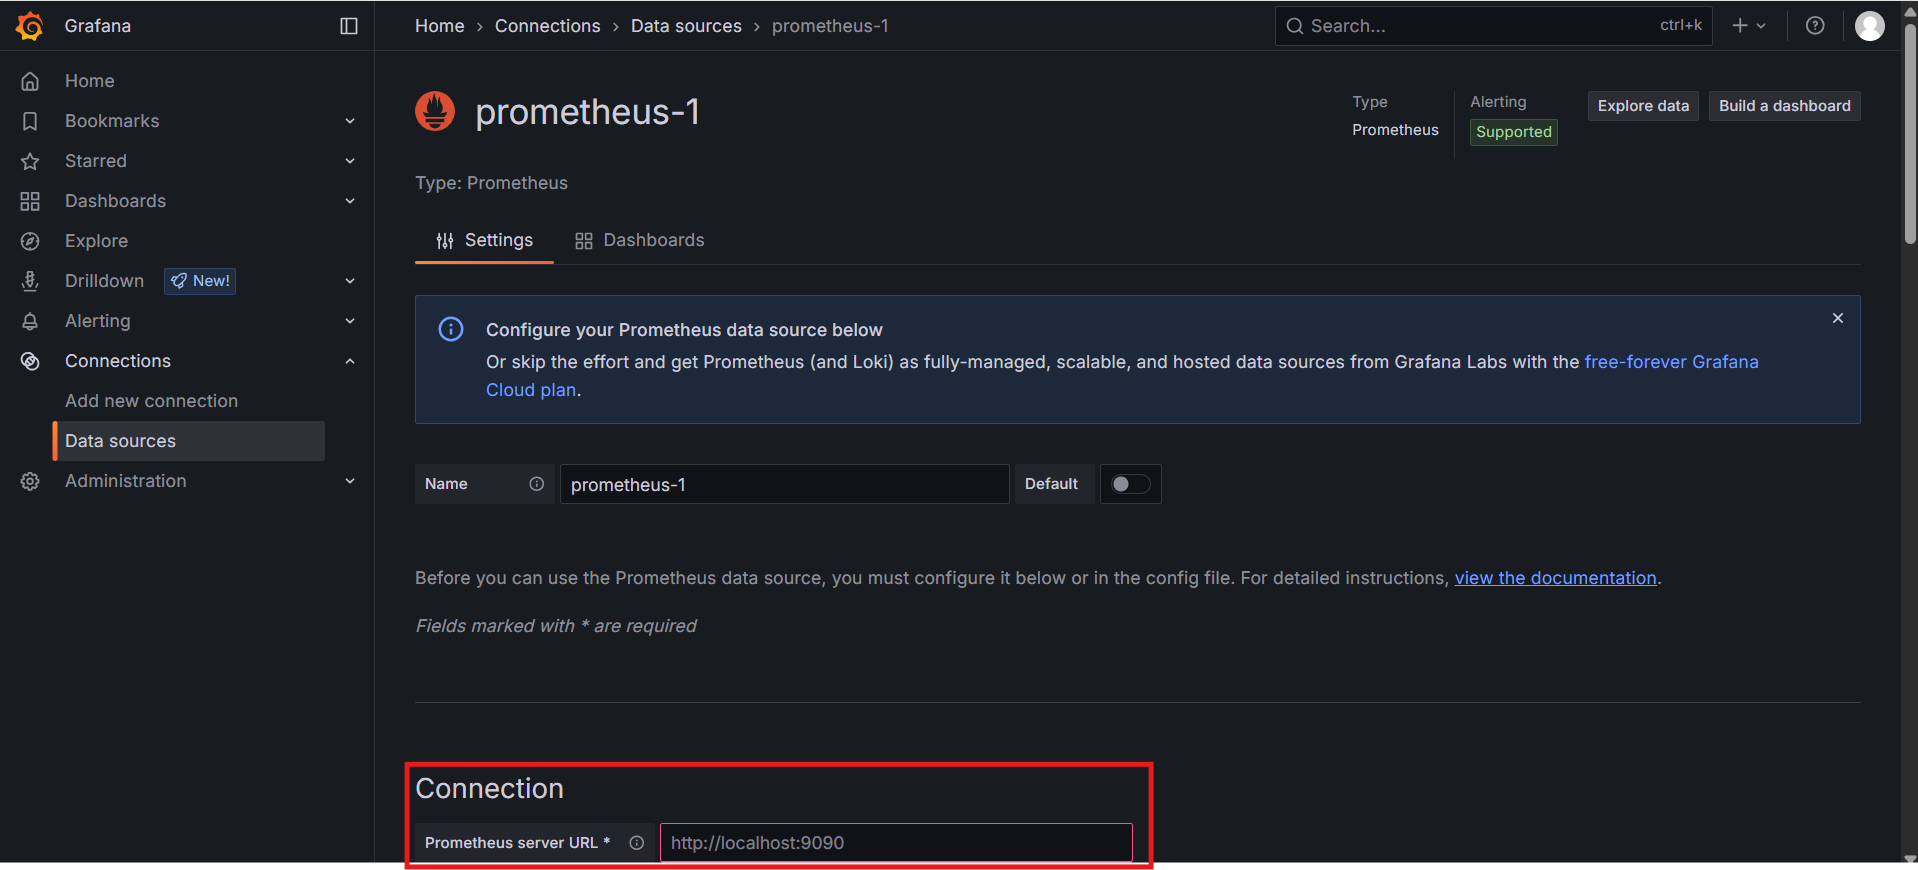The image size is (1918, 870).
Task: Click the Connection section heading
Action: pos(490,789)
